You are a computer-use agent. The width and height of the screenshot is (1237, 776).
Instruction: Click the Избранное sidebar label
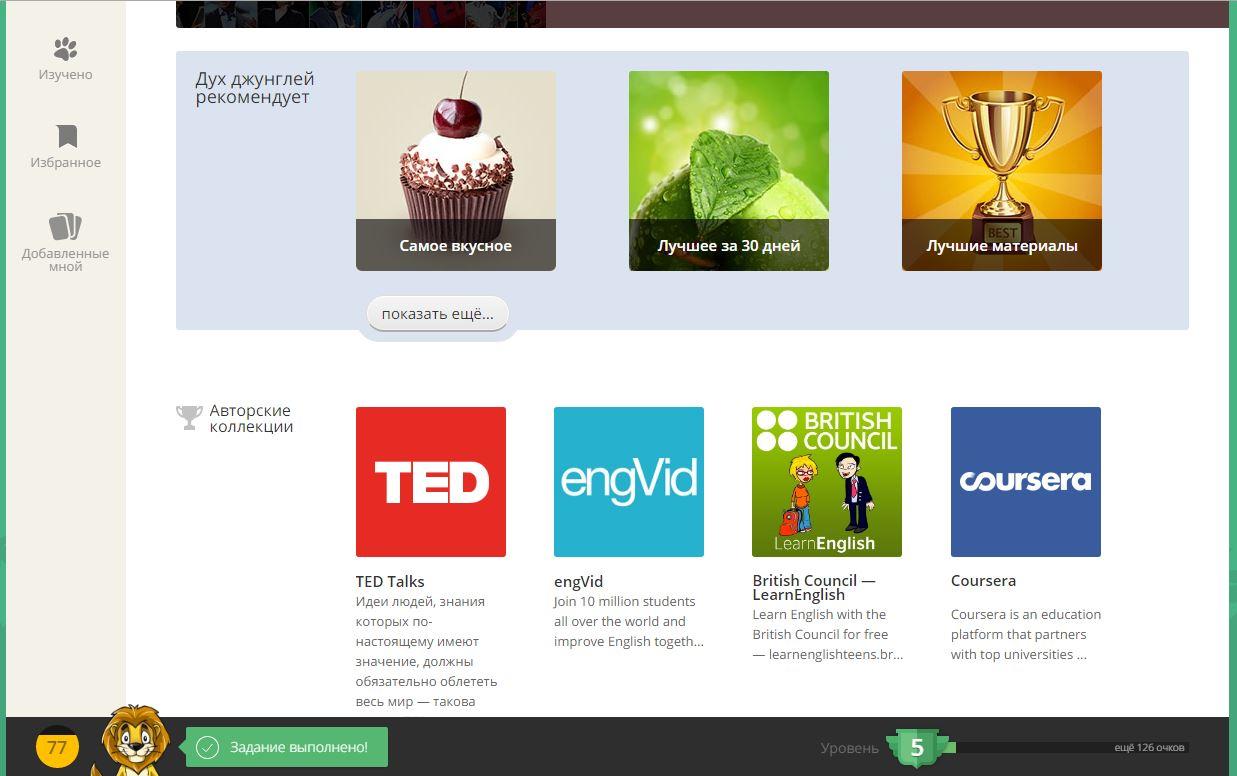[65, 162]
